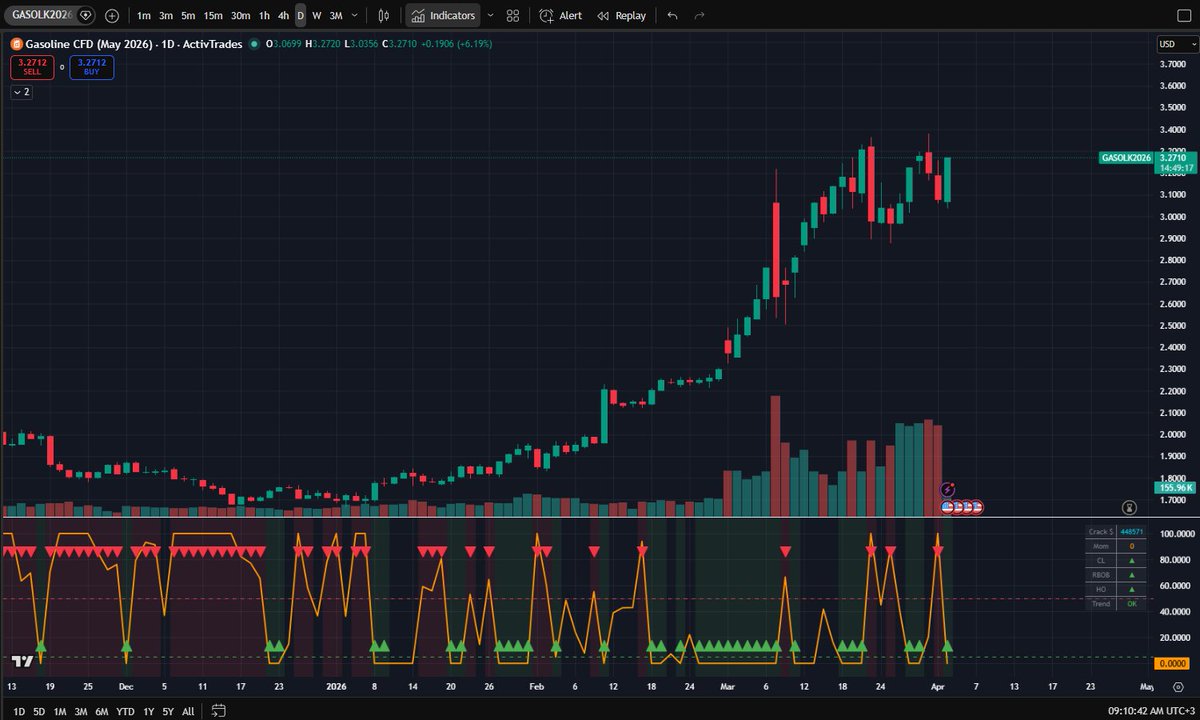Click the Gasoline CFD (May 2026) title
The height and width of the screenshot is (720, 1200).
point(89,44)
